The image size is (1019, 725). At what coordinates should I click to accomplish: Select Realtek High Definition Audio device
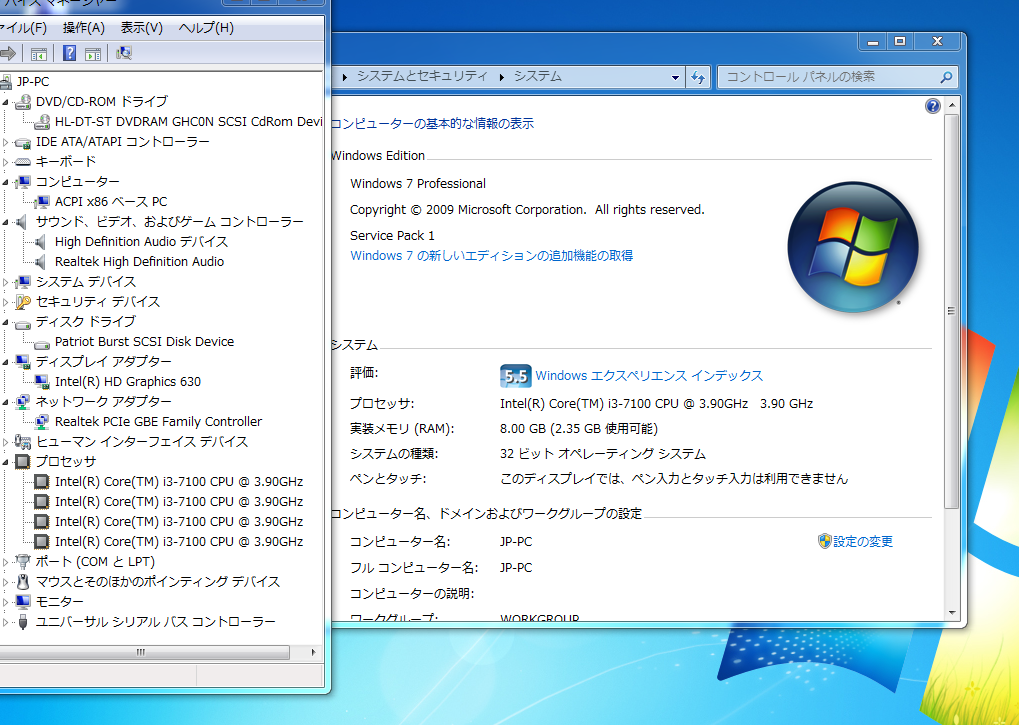[x=140, y=262]
